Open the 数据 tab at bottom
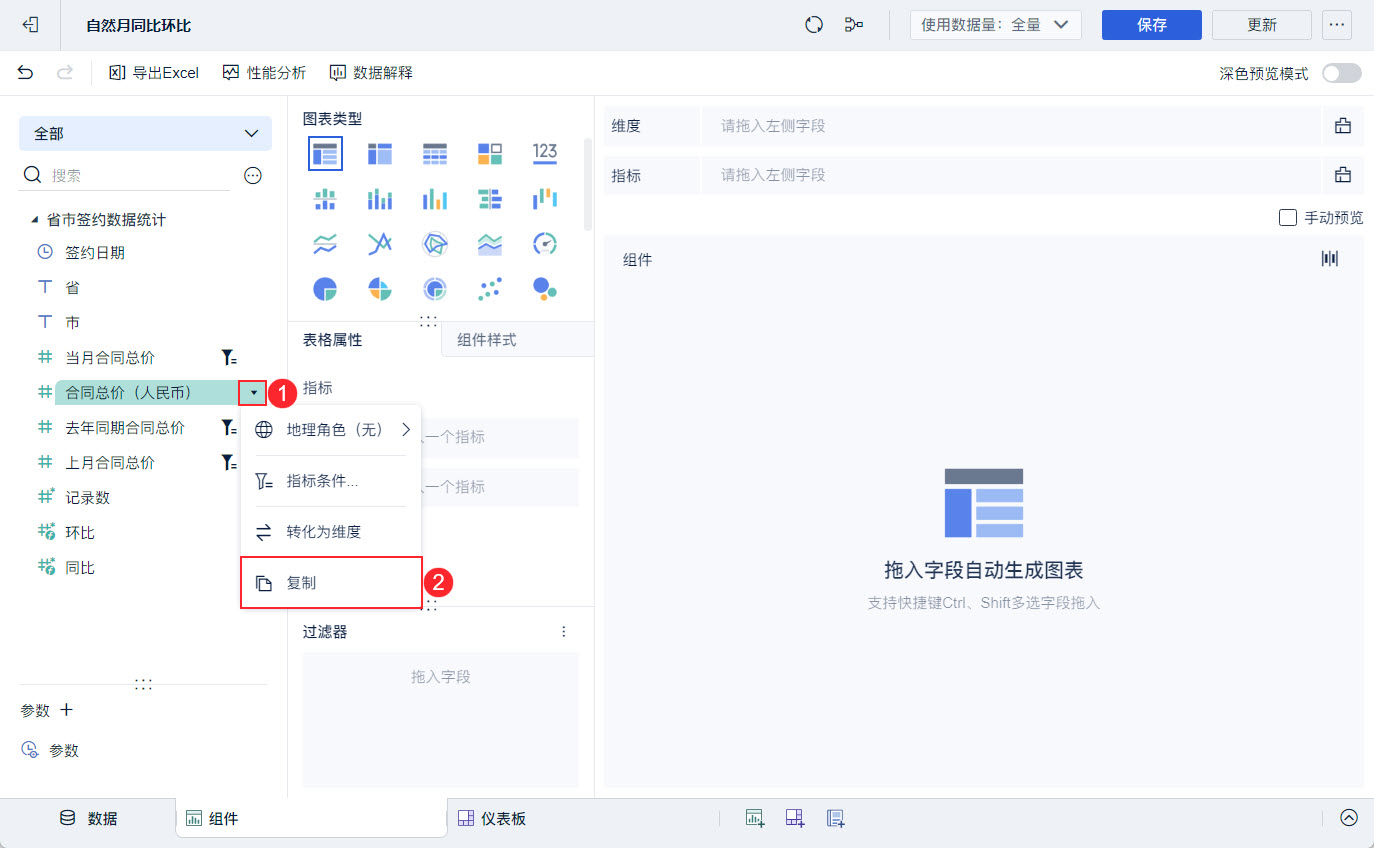The width and height of the screenshot is (1374, 848). (x=88, y=818)
